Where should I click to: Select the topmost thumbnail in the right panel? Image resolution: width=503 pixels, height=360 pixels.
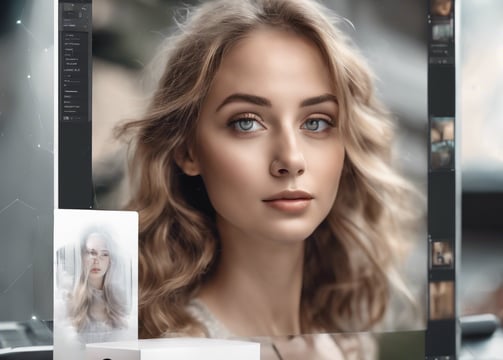pos(442,8)
